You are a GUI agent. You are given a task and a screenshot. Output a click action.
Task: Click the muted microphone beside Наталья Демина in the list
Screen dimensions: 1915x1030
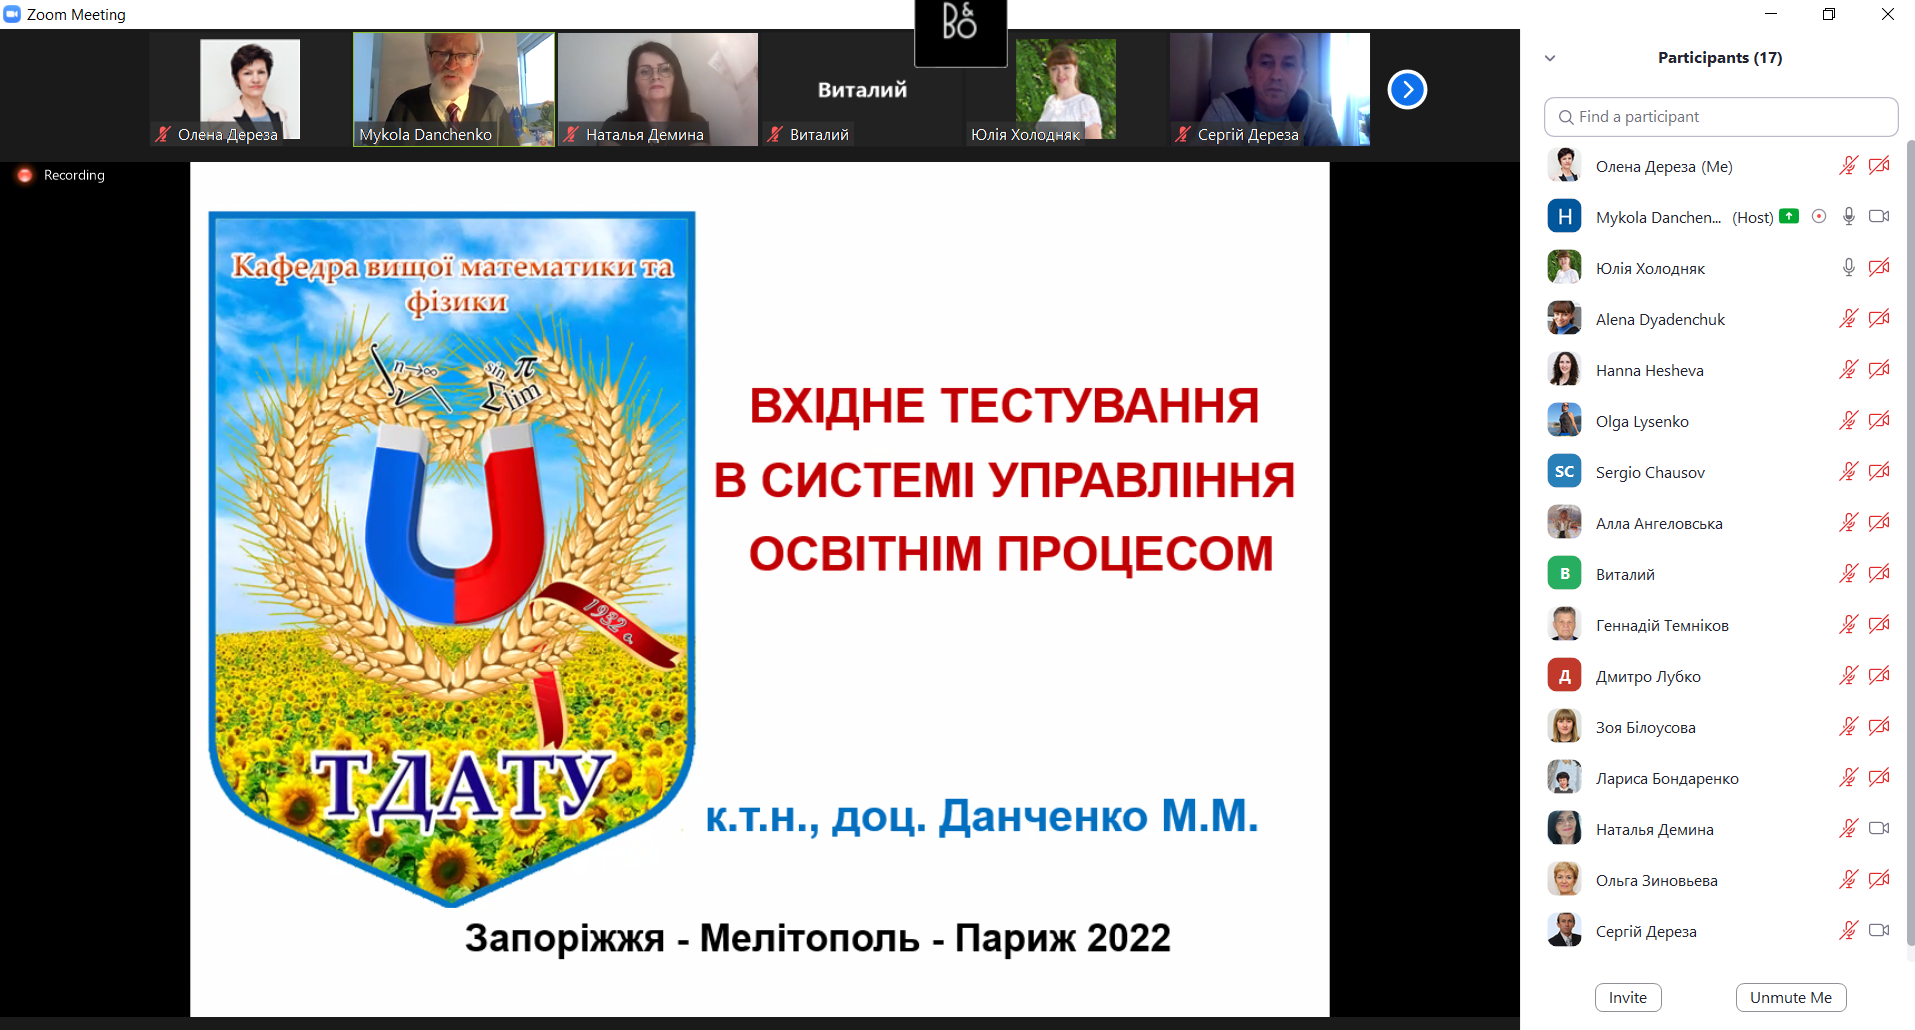[x=1848, y=829]
